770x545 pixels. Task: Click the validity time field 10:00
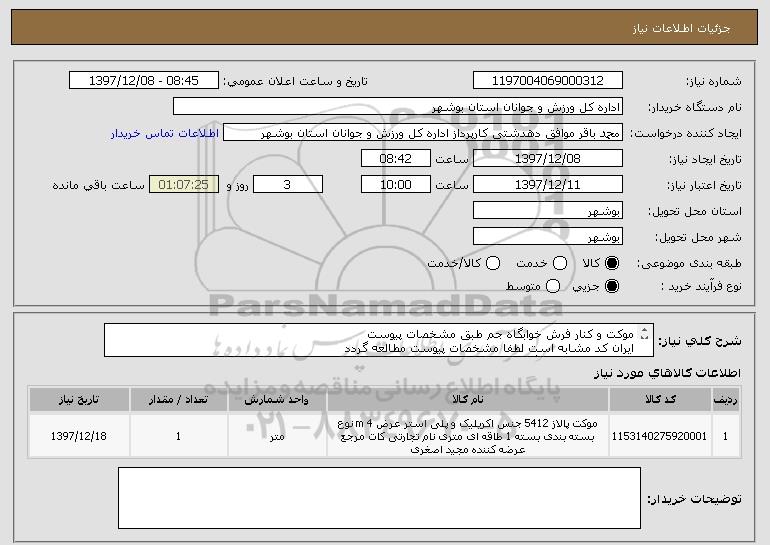[396, 185]
